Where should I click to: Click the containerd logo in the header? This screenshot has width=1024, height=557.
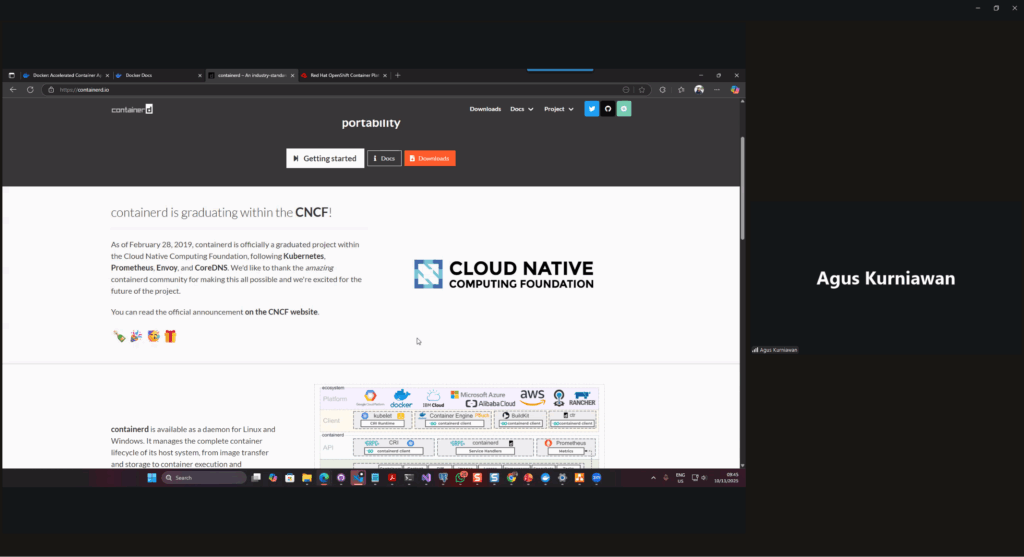132,109
